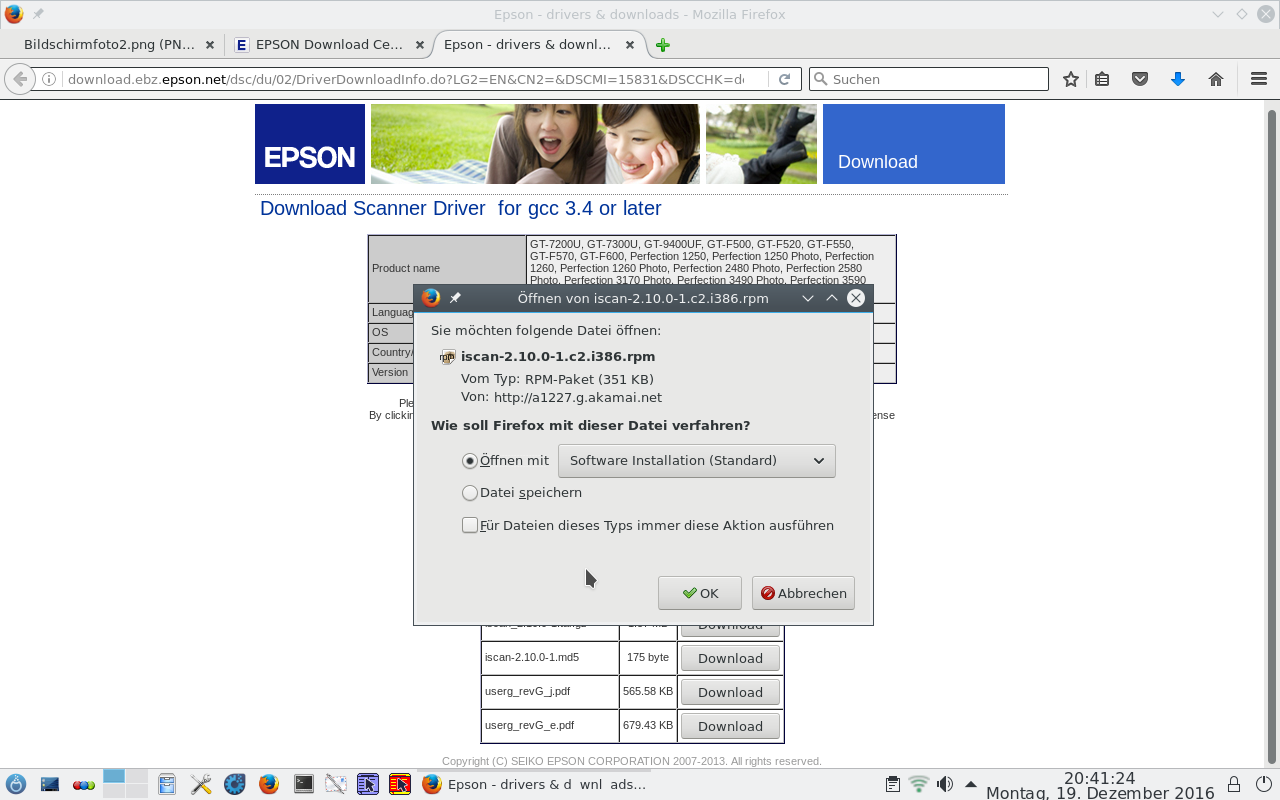Click the red cursor-window icon in panel
Screen dimensions: 1280x800
tap(400, 784)
